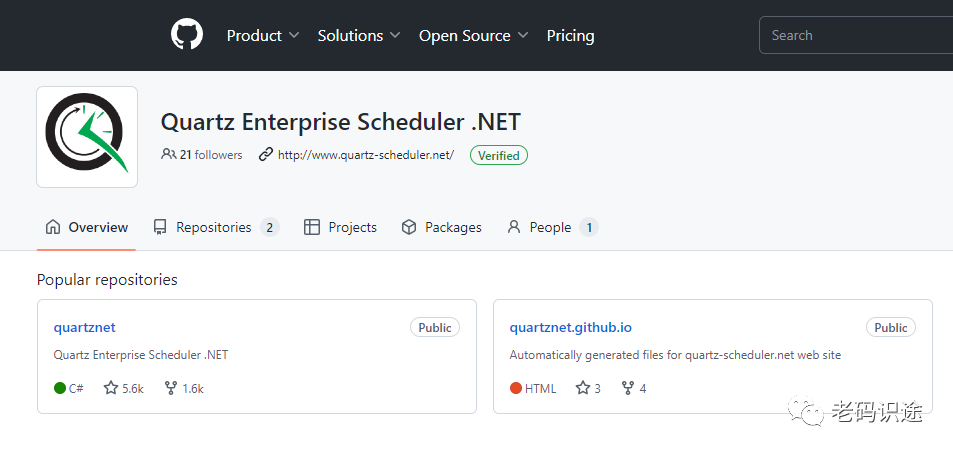The height and width of the screenshot is (453, 953).
Task: Open the 21 followers link
Action: (x=211, y=155)
